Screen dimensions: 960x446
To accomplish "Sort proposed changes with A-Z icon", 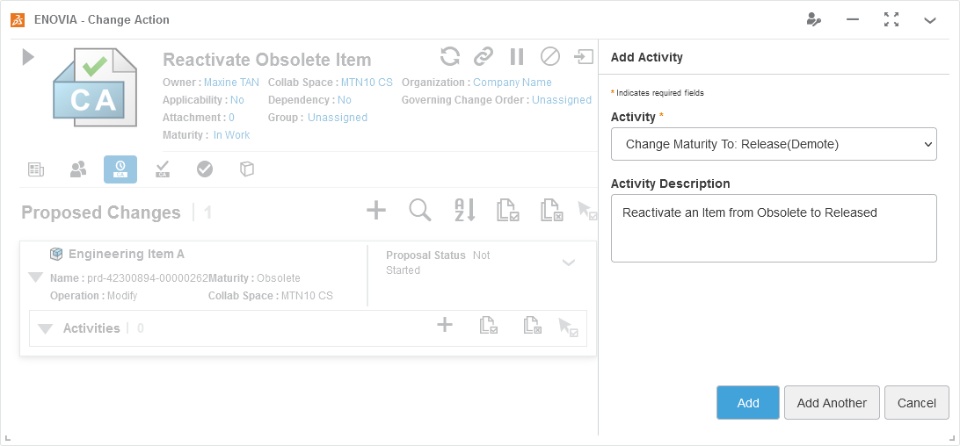I will click(x=465, y=210).
